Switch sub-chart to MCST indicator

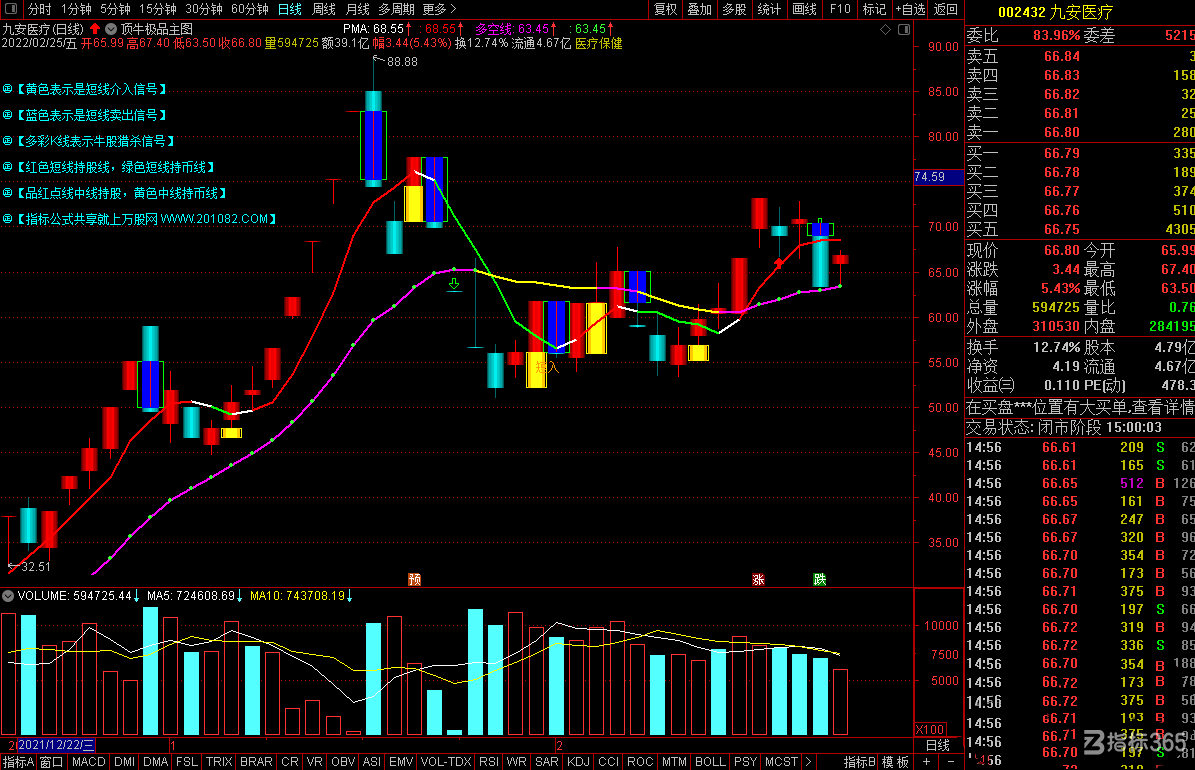[x=781, y=762]
